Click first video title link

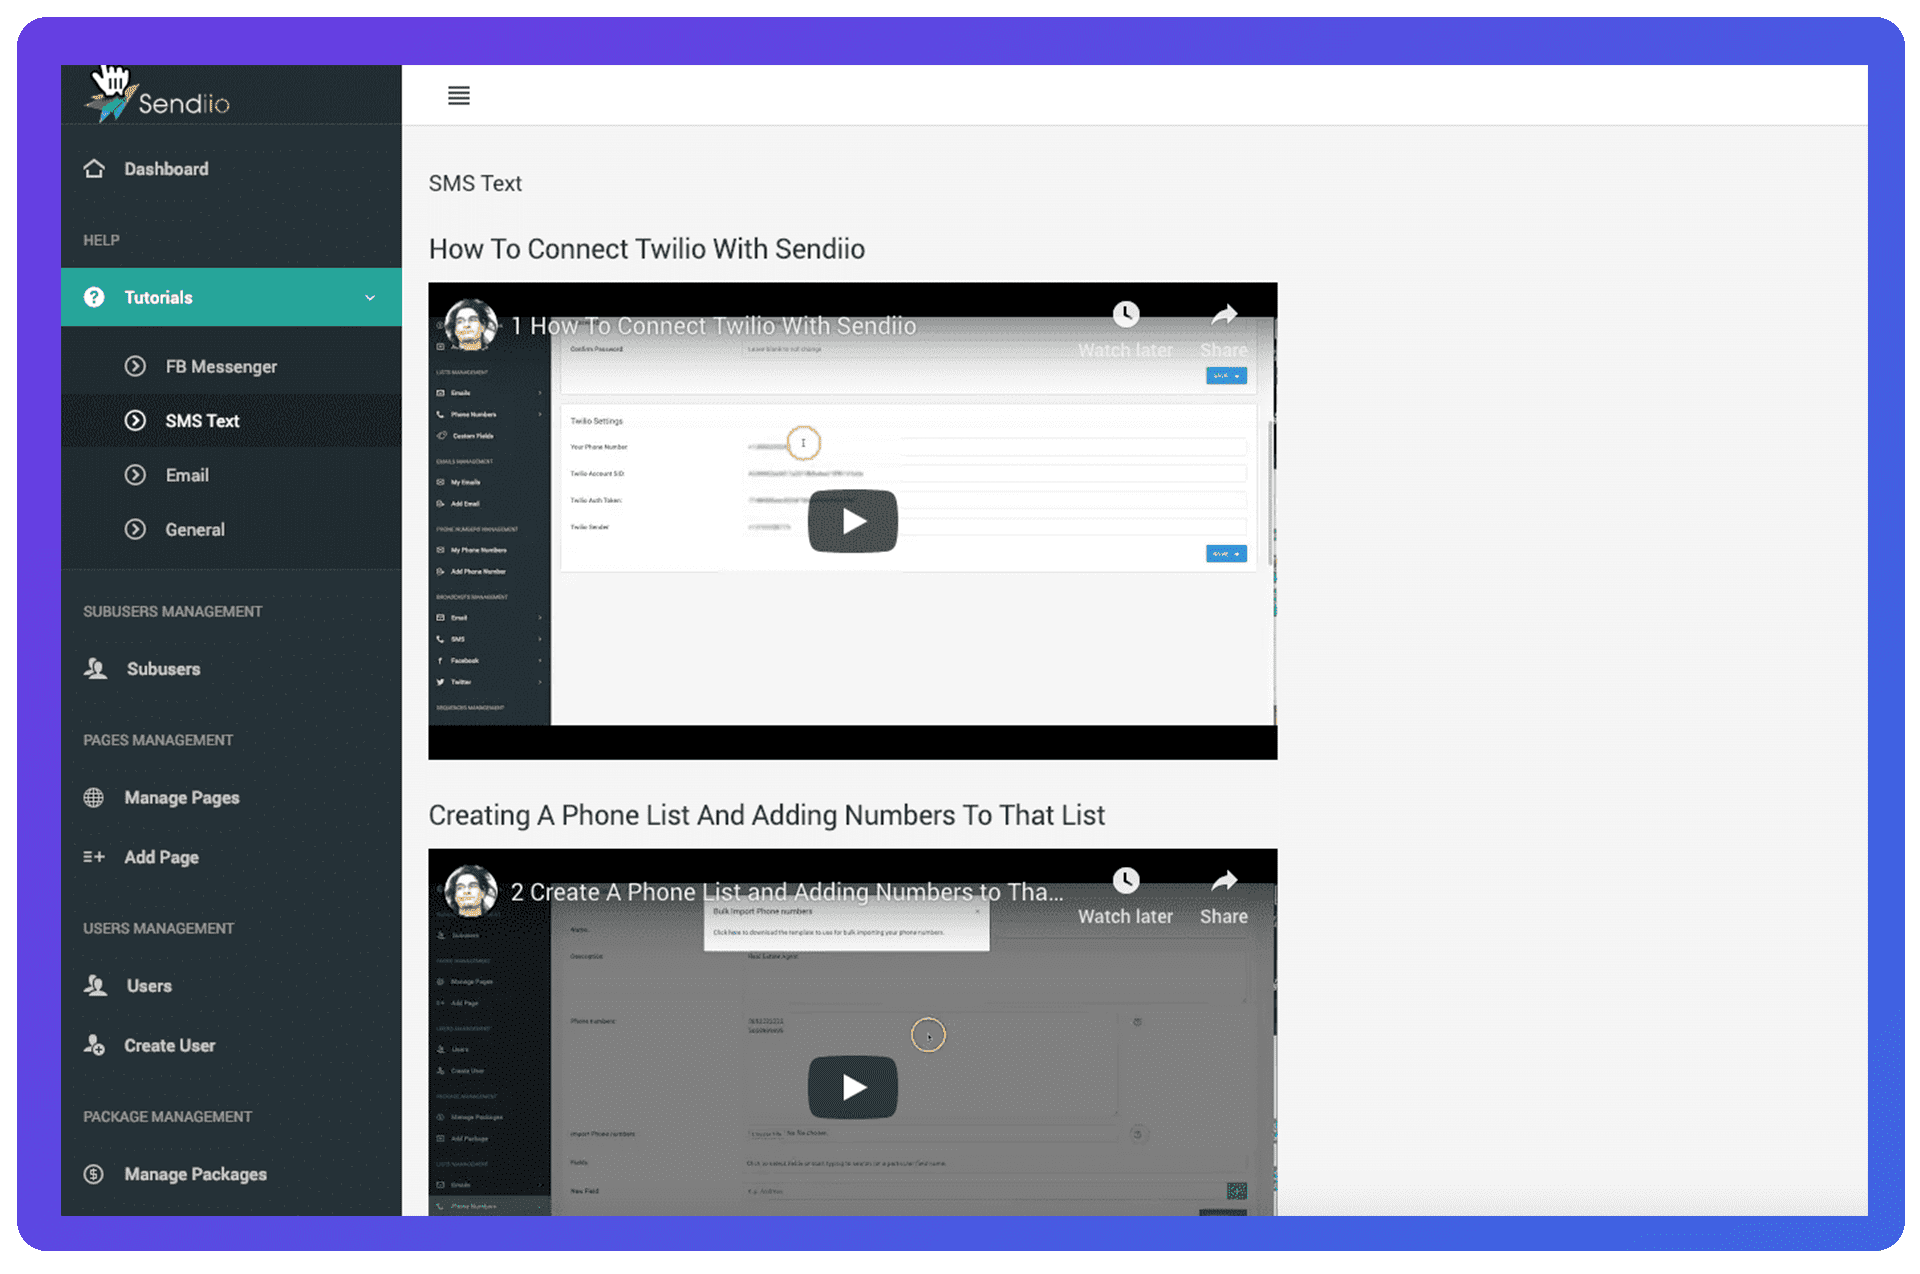click(712, 327)
